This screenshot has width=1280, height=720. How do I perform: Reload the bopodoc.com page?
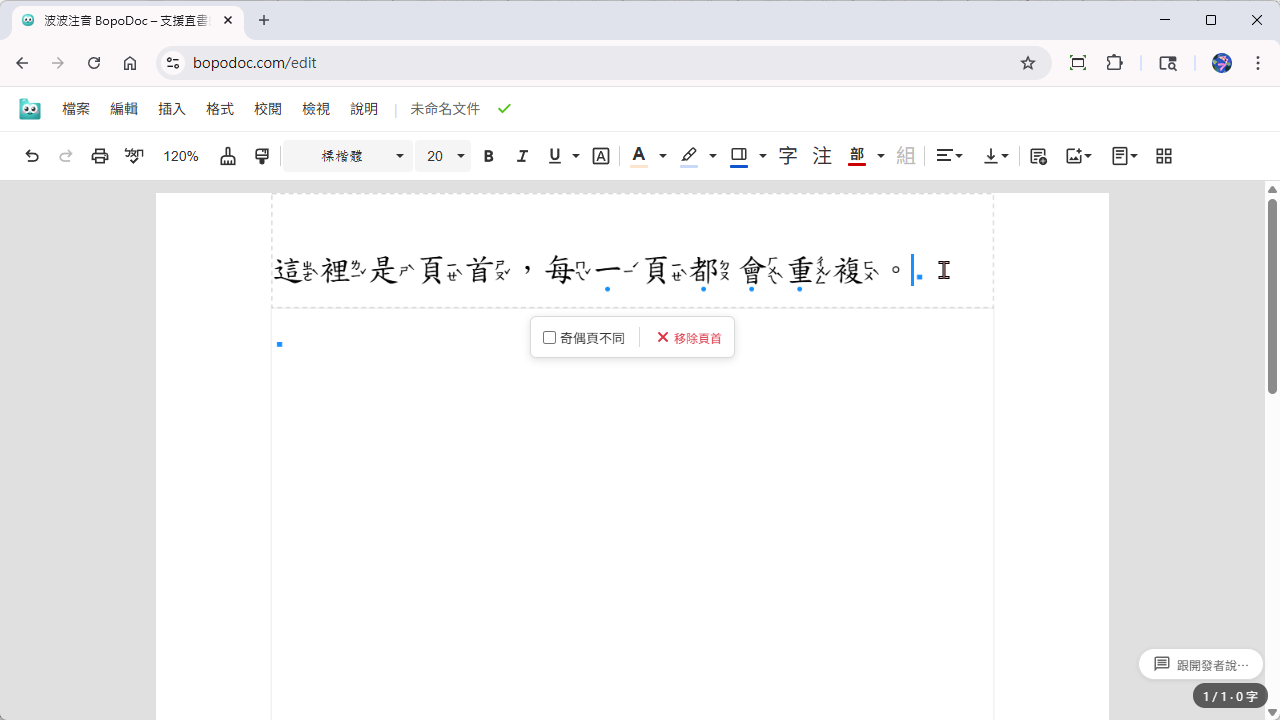[94, 63]
